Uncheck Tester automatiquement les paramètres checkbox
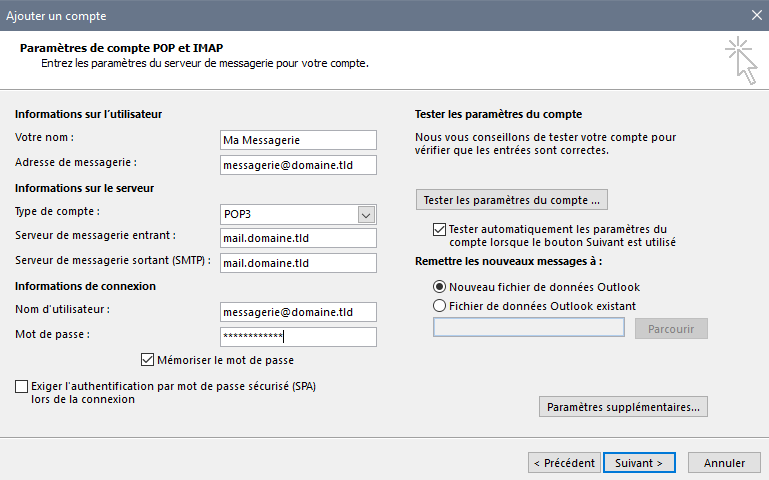The width and height of the screenshot is (769, 480). coord(439,229)
